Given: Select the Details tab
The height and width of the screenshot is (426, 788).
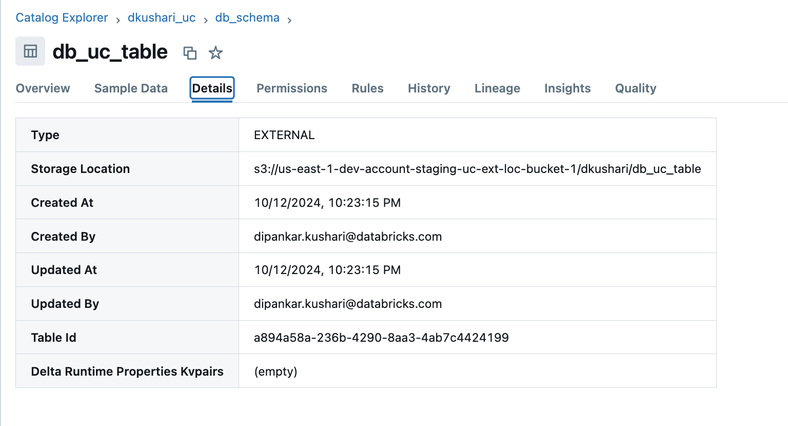Looking at the screenshot, I should [212, 88].
